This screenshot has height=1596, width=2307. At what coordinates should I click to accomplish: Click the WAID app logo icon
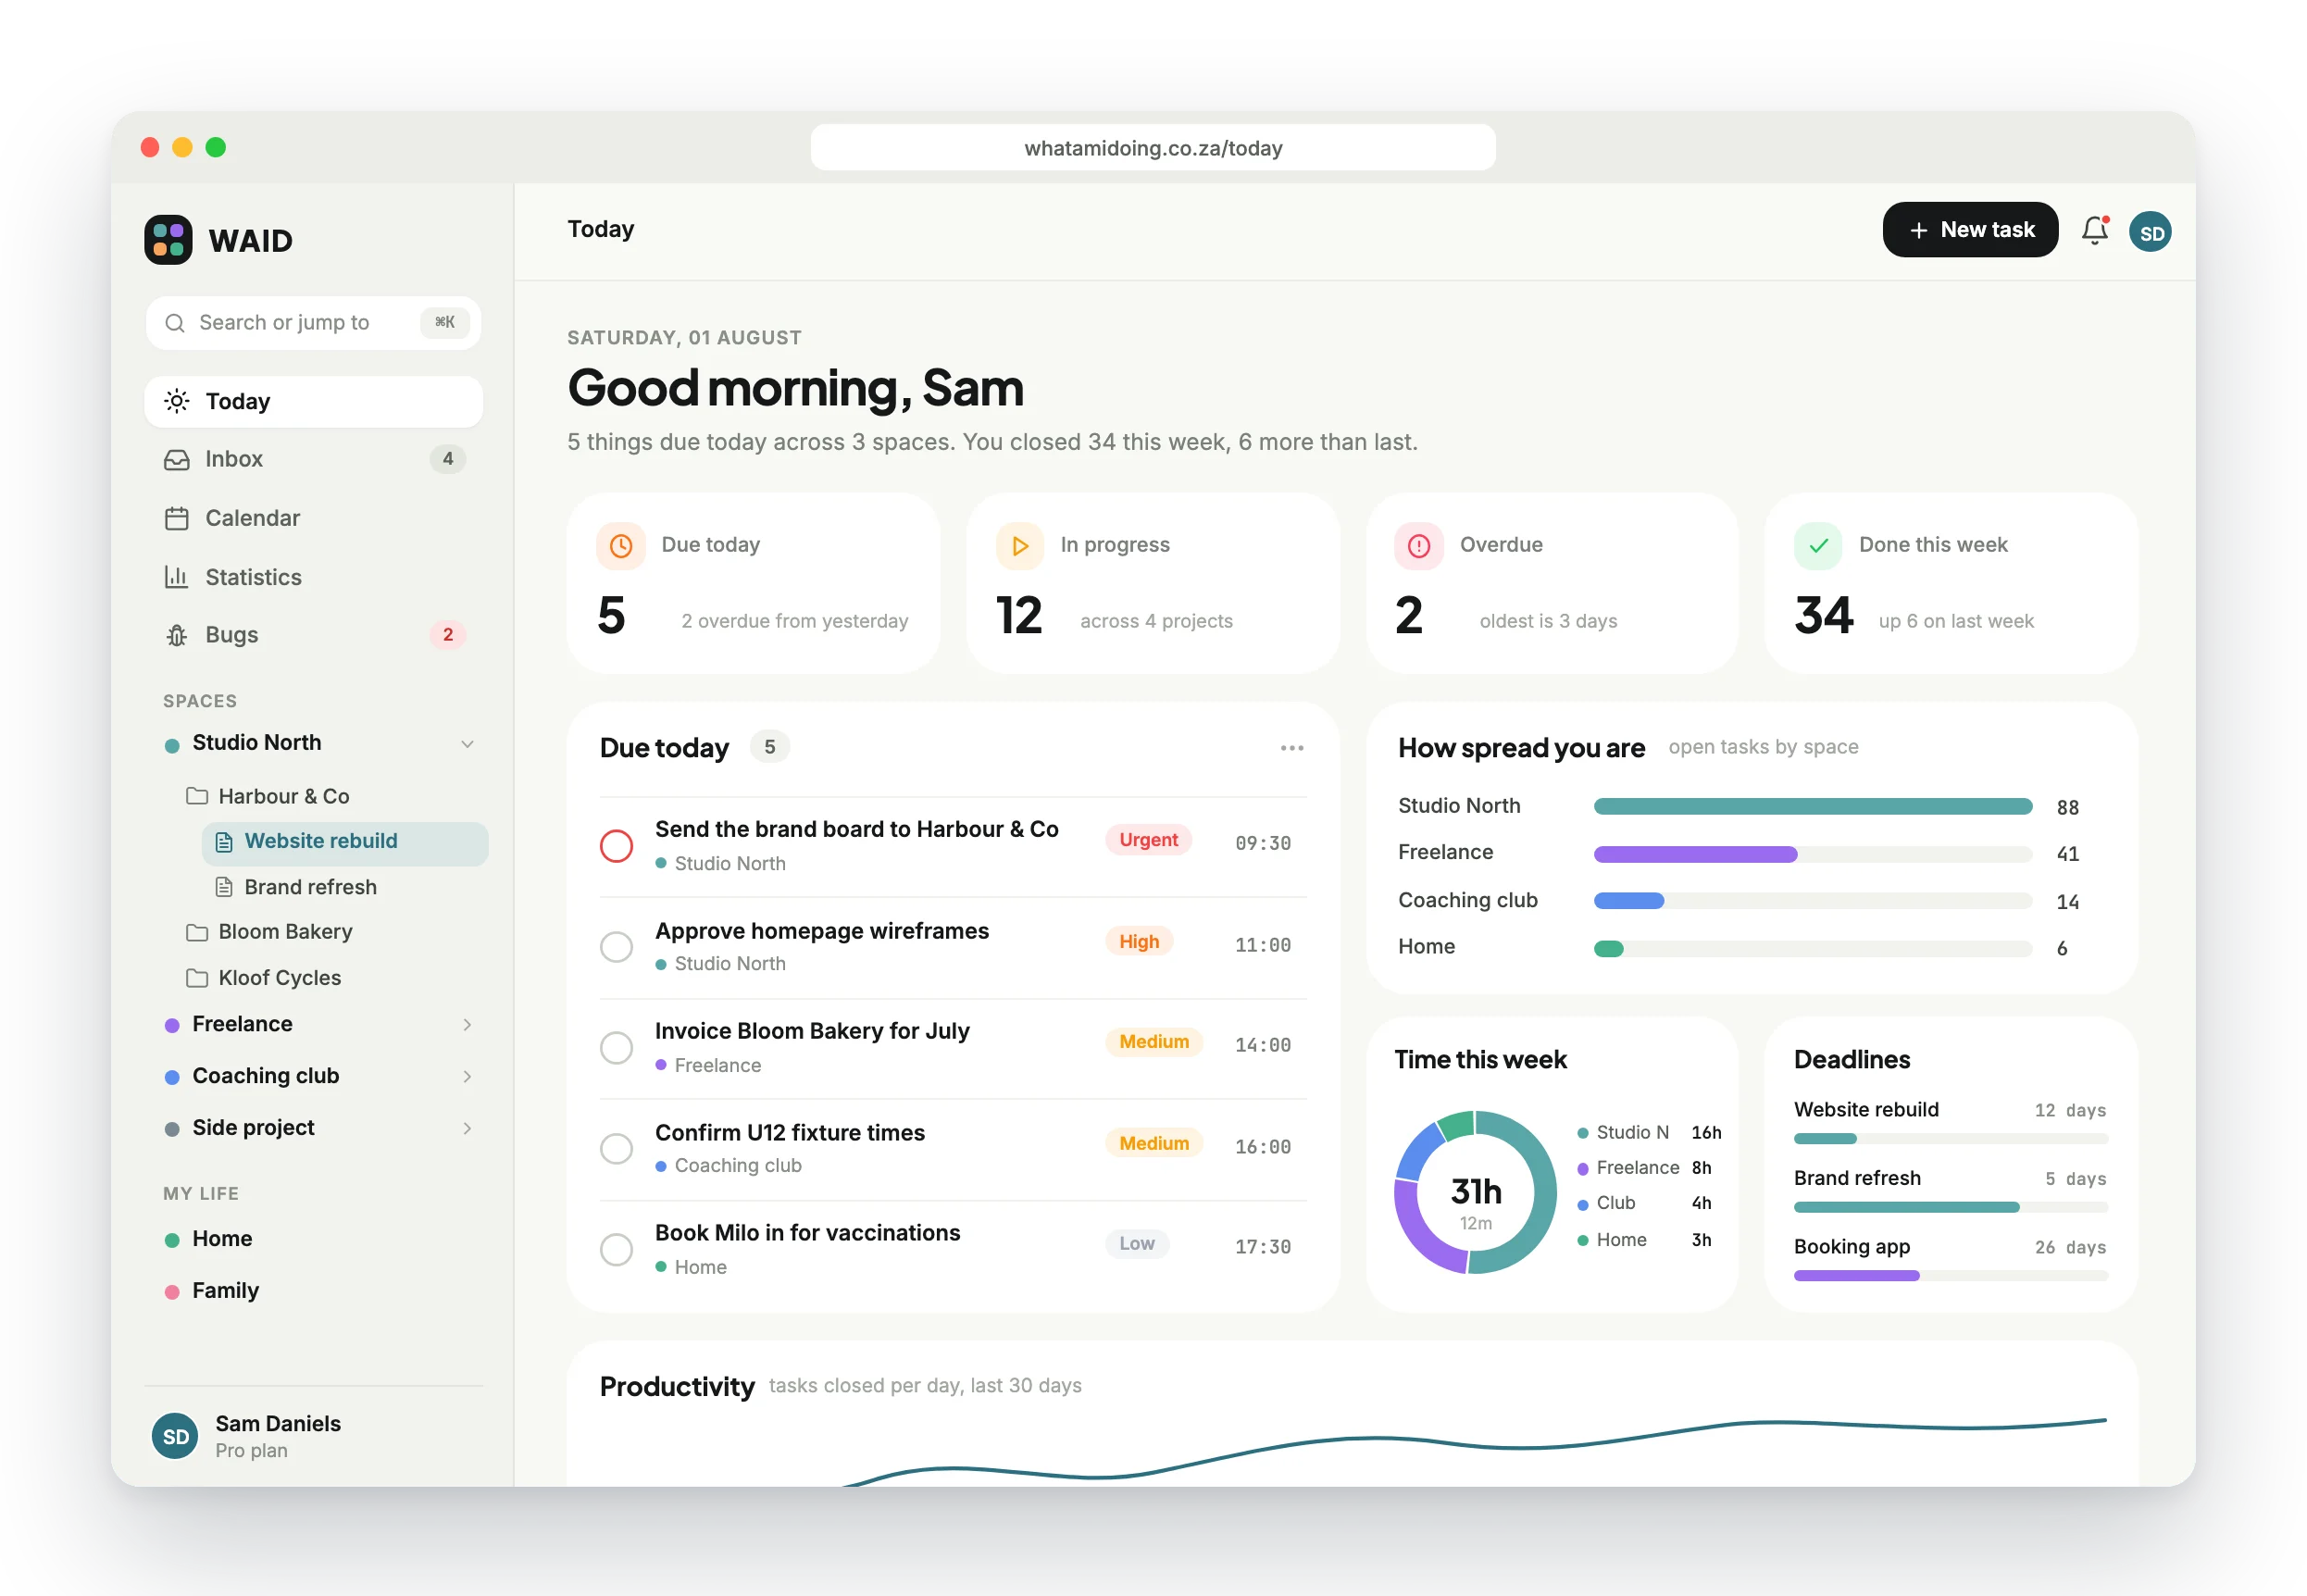[x=168, y=240]
